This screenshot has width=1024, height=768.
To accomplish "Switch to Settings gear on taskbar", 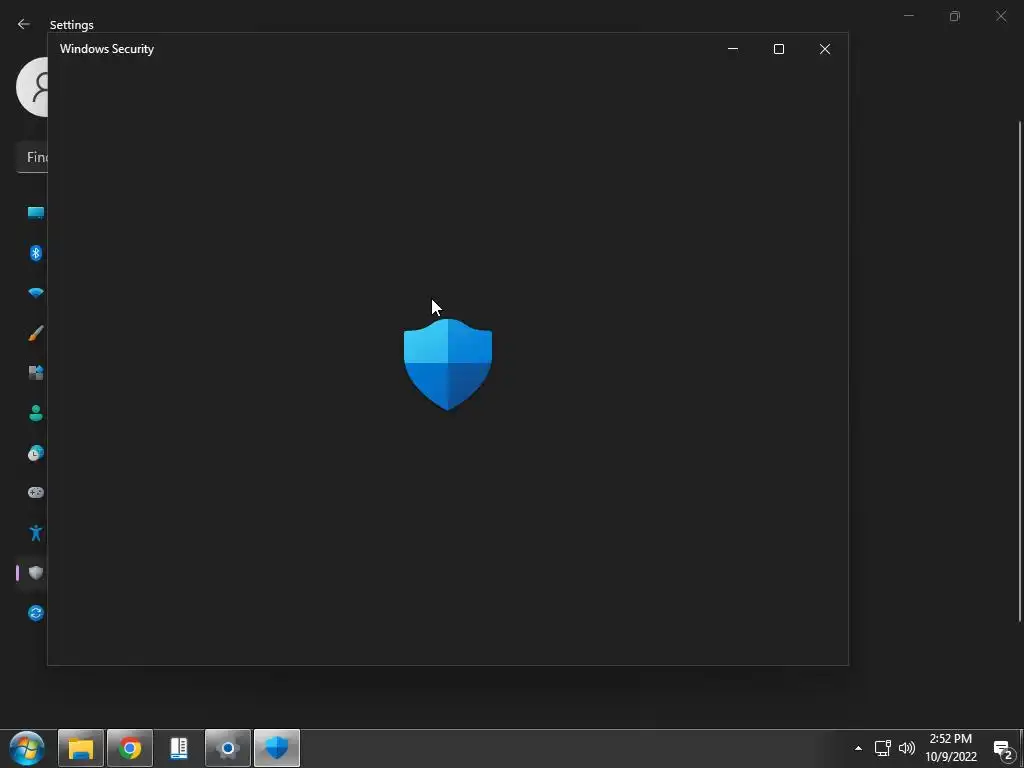I will click(x=228, y=748).
